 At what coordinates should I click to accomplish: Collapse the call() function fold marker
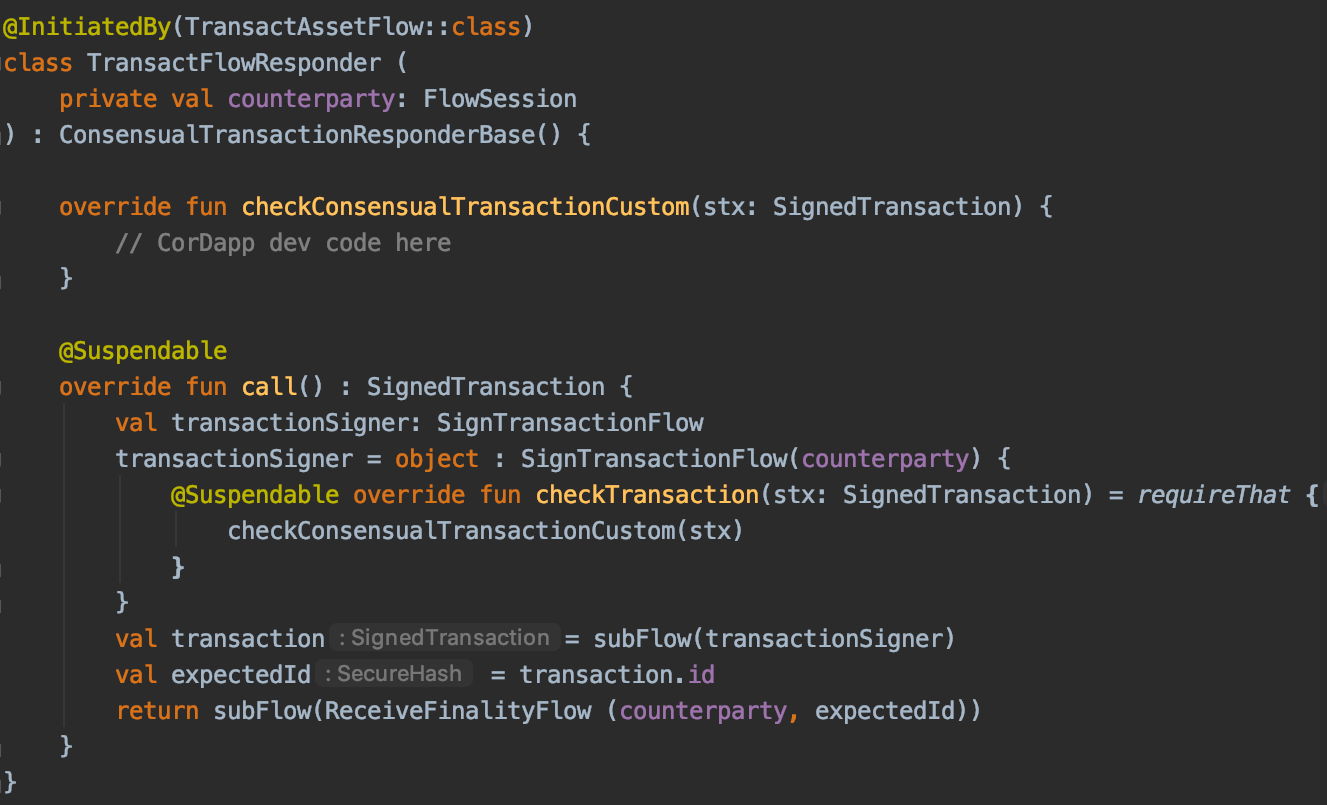tap(3, 387)
